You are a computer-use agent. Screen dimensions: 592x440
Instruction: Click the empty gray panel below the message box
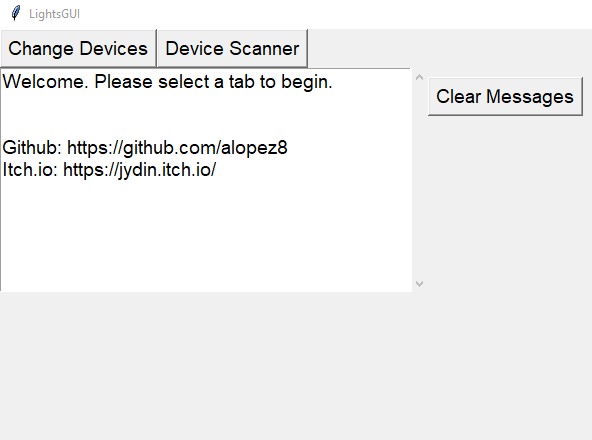click(296, 364)
